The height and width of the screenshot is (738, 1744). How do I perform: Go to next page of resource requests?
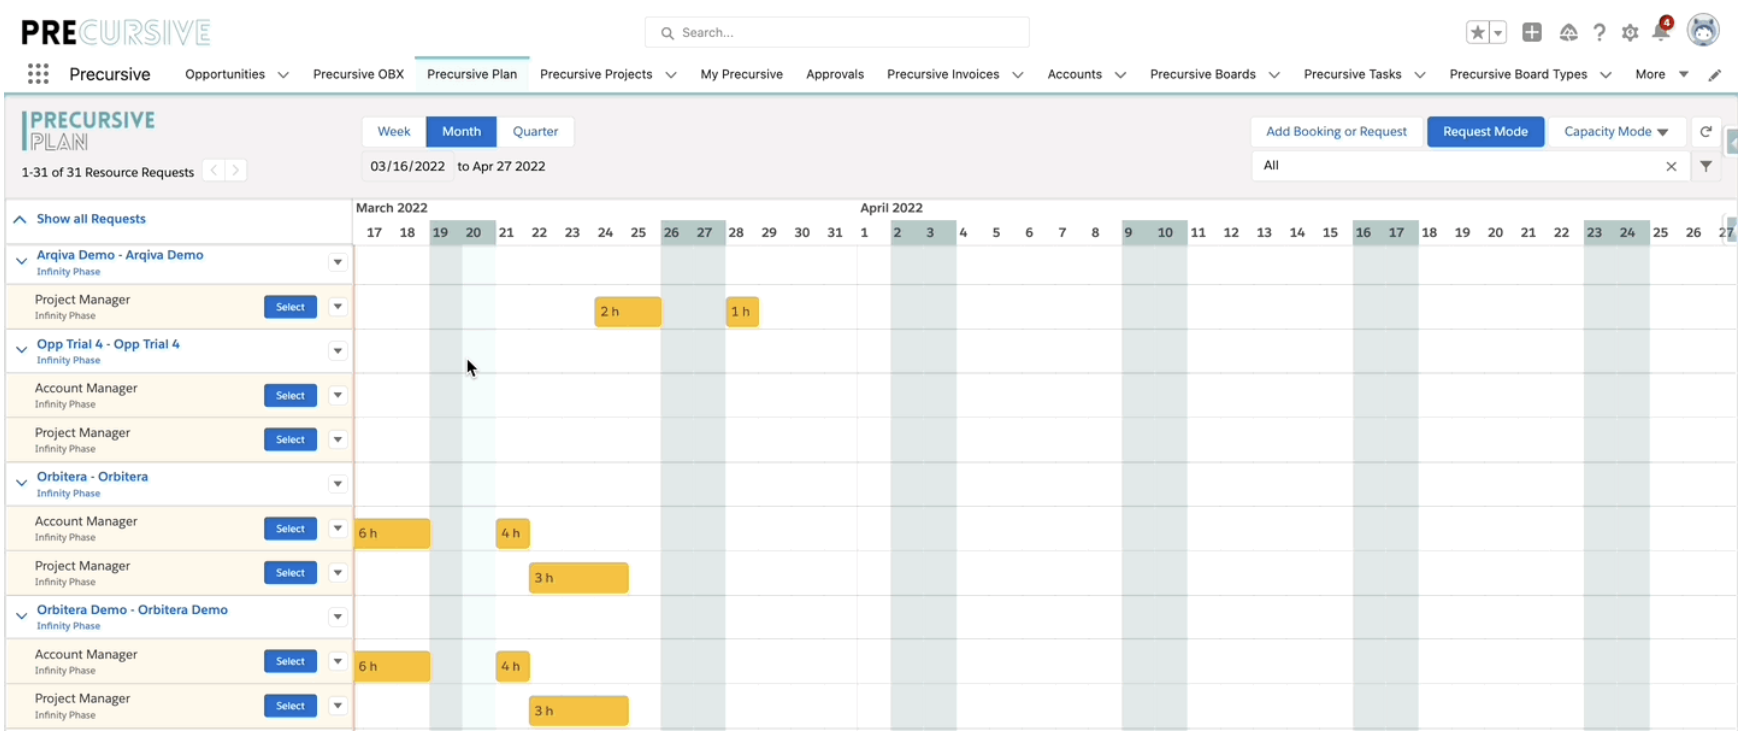(x=236, y=171)
